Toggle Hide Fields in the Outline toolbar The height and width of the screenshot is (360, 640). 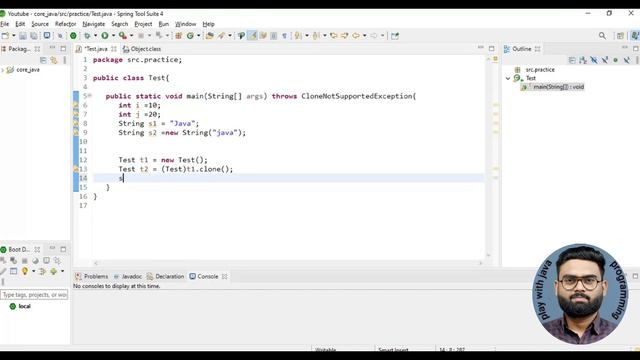[594, 60]
